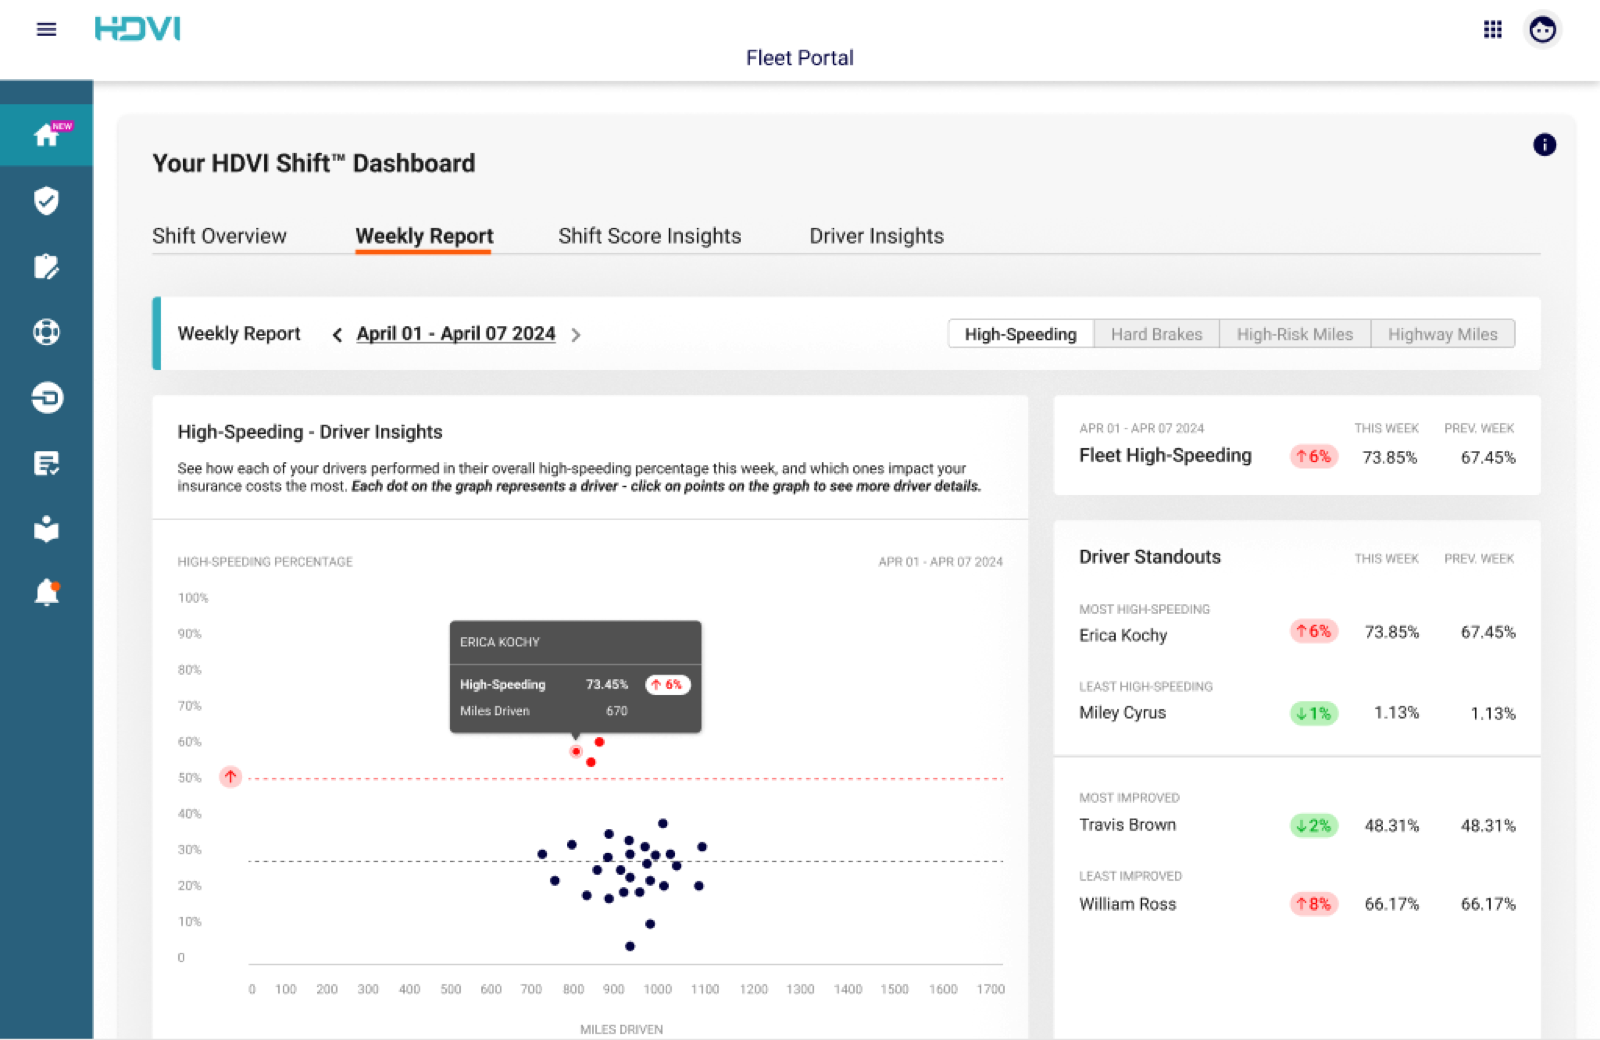1600x1040 pixels.
Task: Go to next week
Action: [x=576, y=335]
